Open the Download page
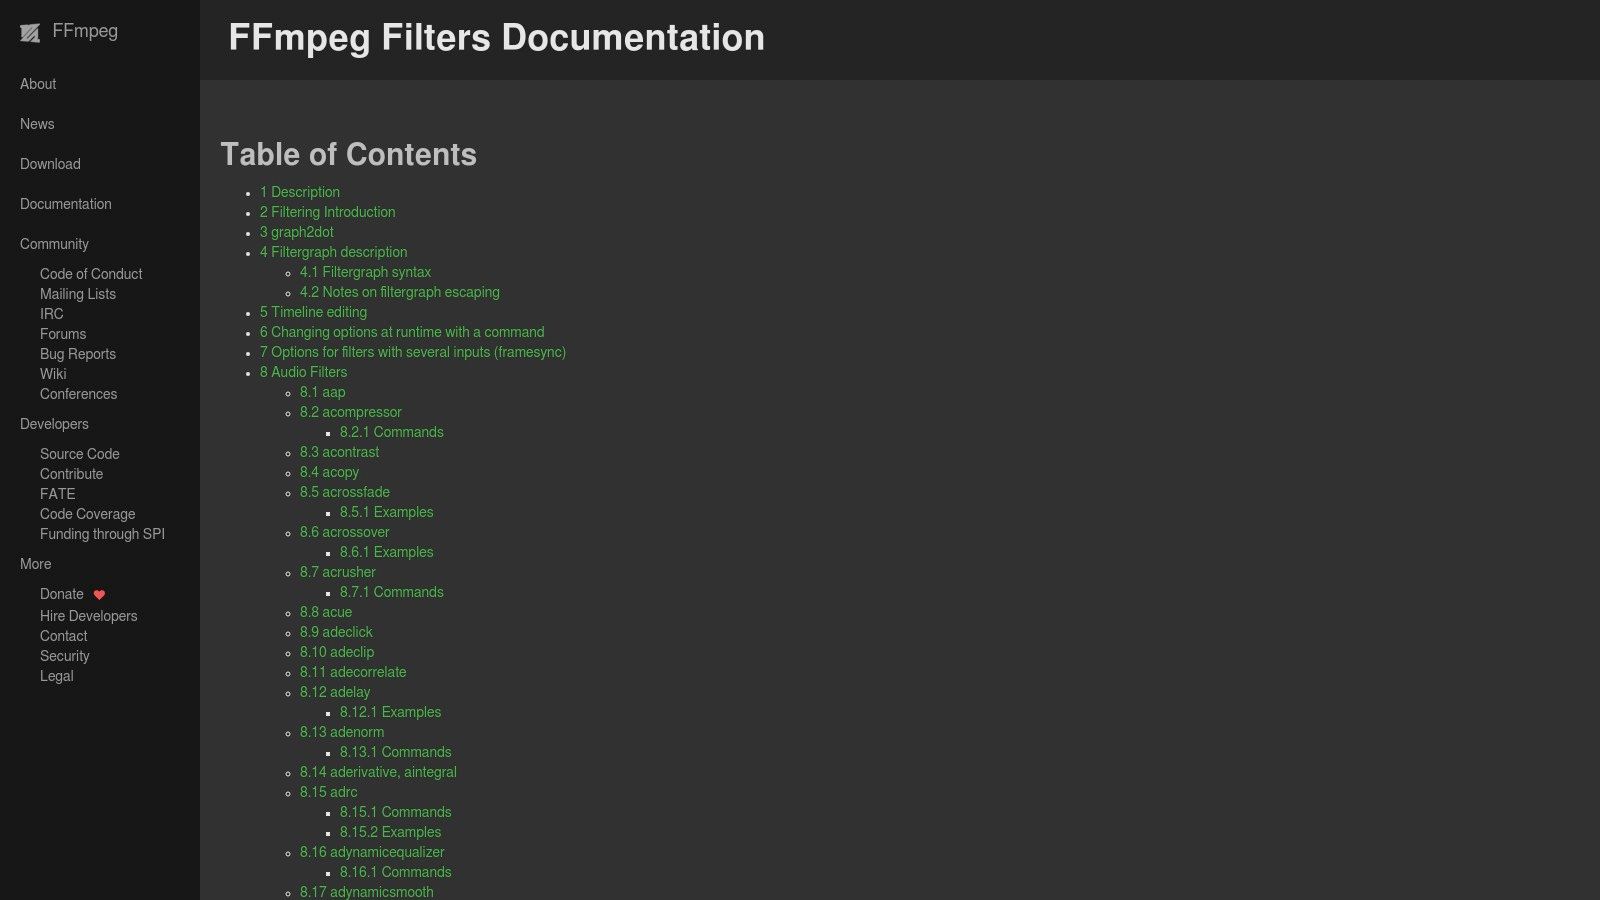This screenshot has width=1600, height=900. point(50,164)
